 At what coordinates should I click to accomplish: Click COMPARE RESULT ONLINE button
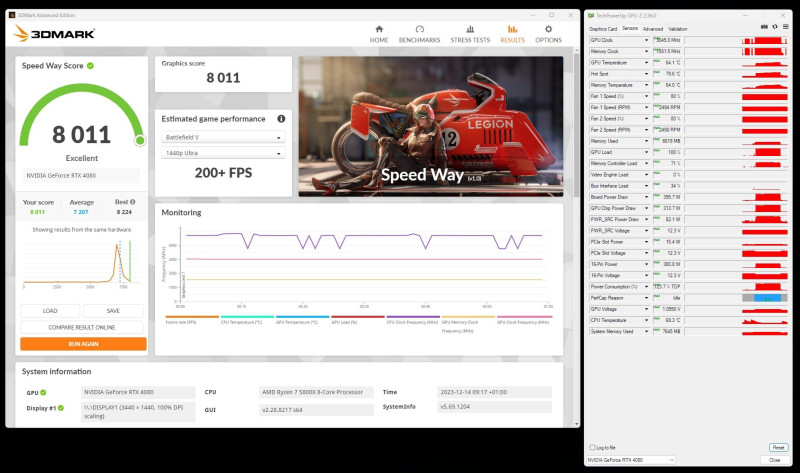click(x=82, y=328)
